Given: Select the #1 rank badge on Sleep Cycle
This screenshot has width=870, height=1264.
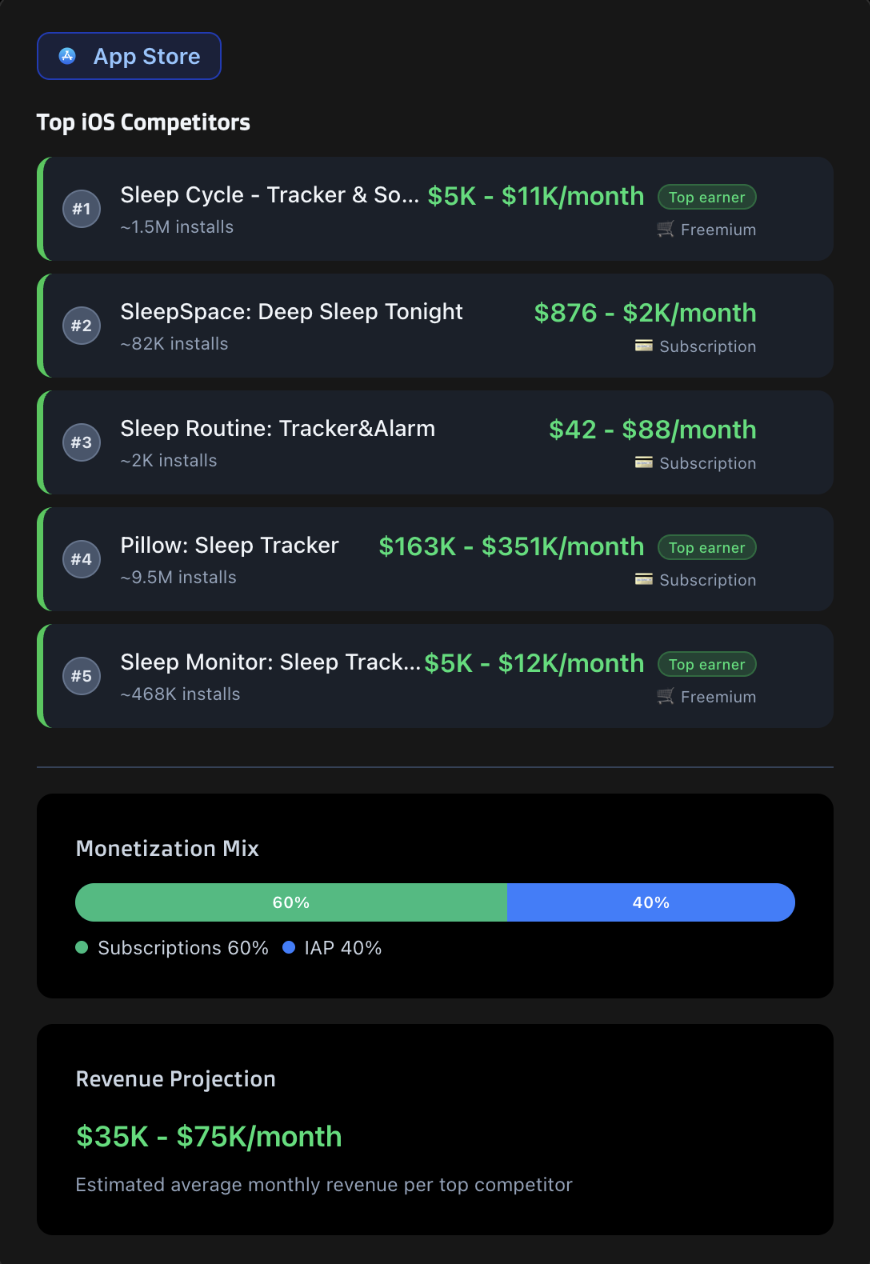Looking at the screenshot, I should pos(81,209).
